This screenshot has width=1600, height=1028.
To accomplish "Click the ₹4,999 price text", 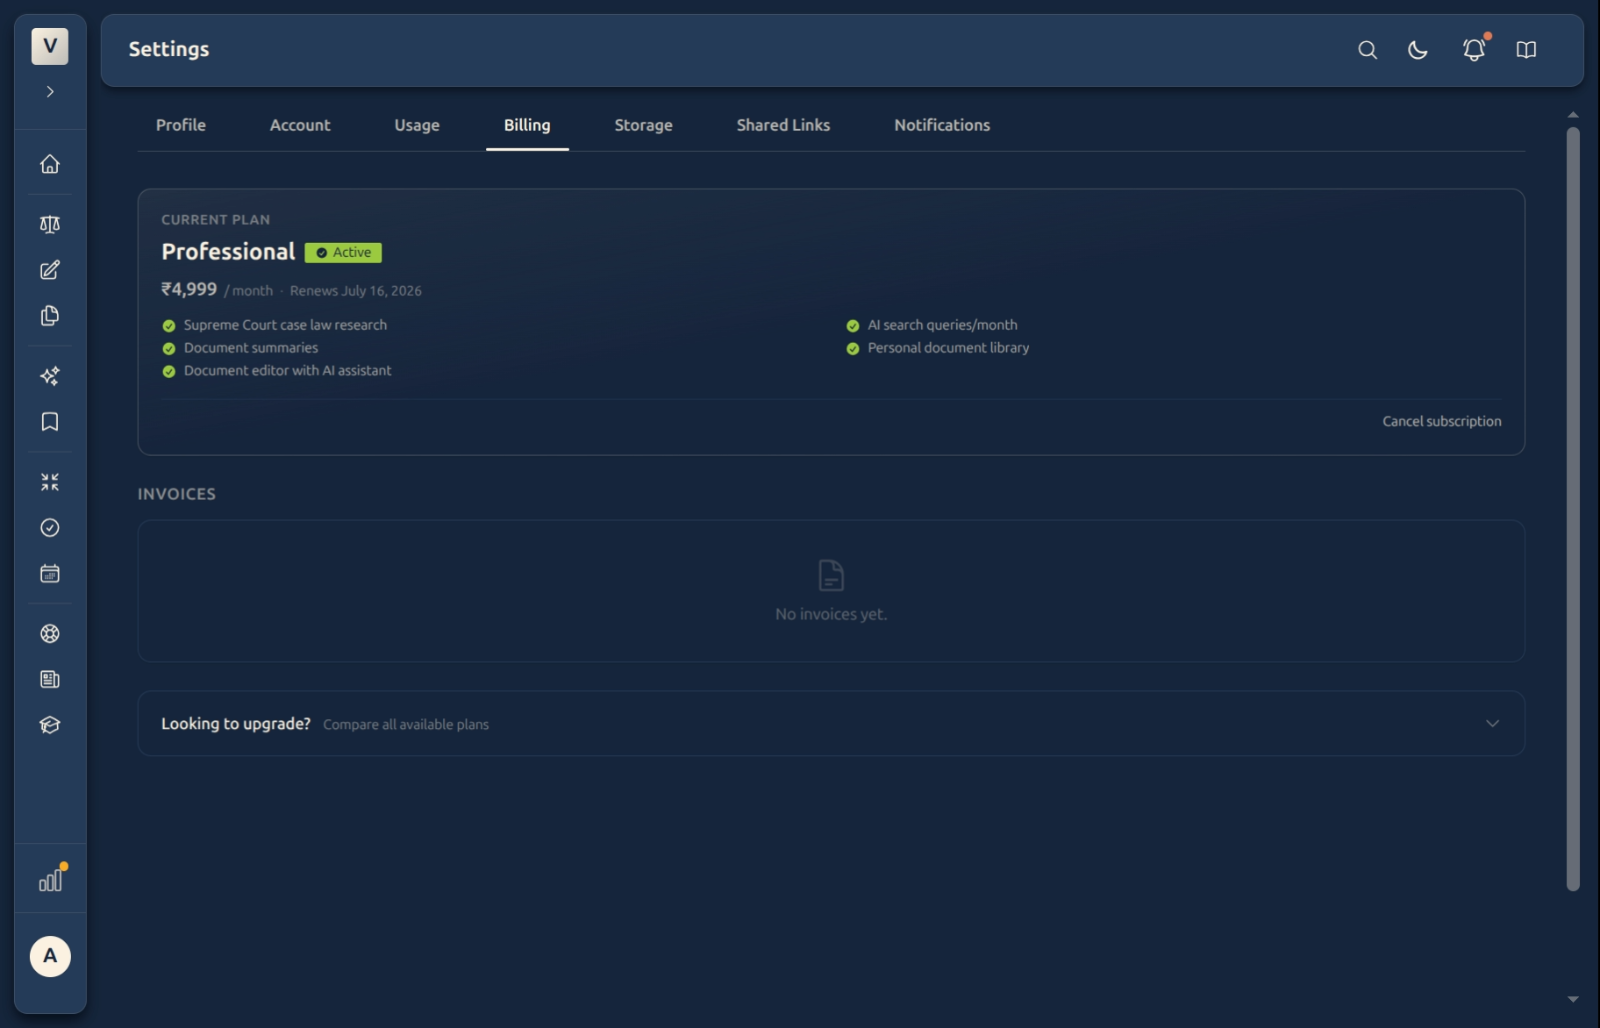I will (x=189, y=289).
